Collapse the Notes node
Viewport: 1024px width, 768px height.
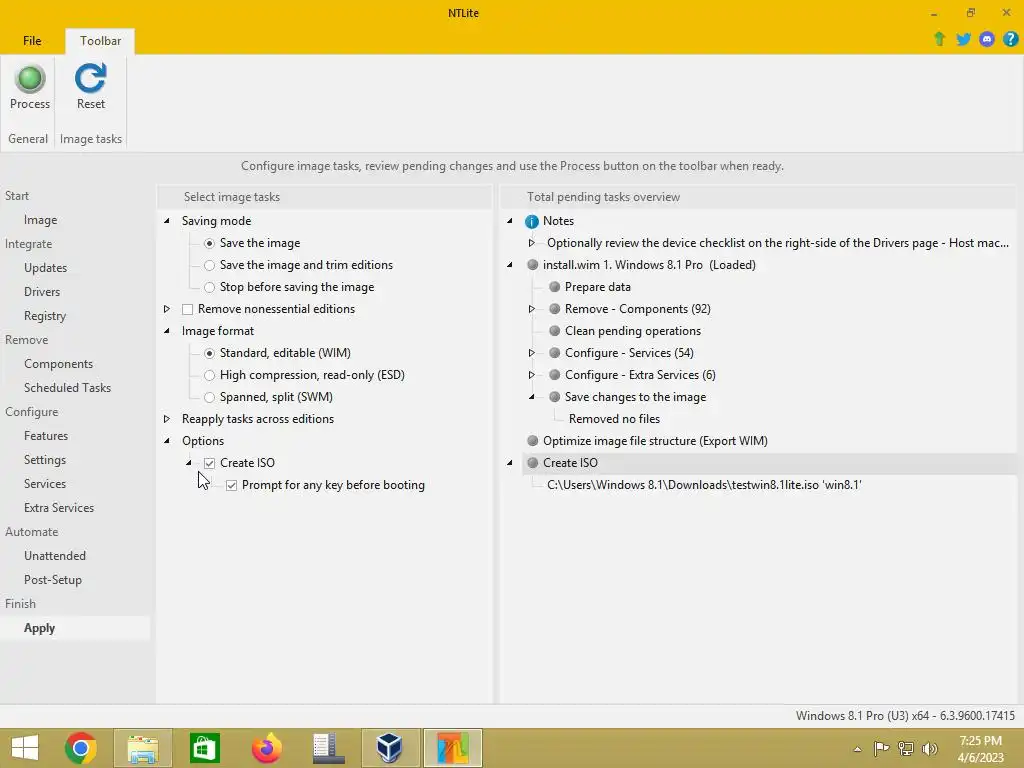[x=510, y=221]
